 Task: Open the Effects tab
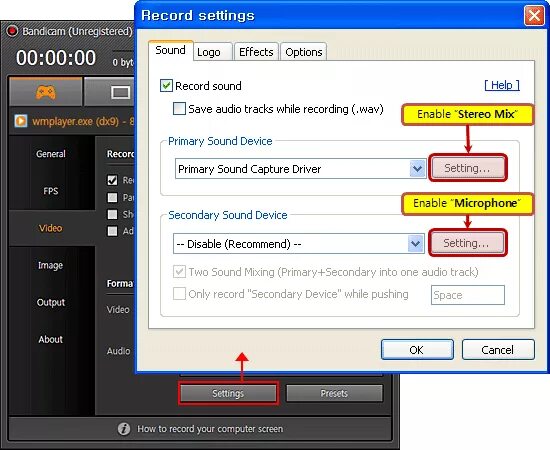point(256,52)
